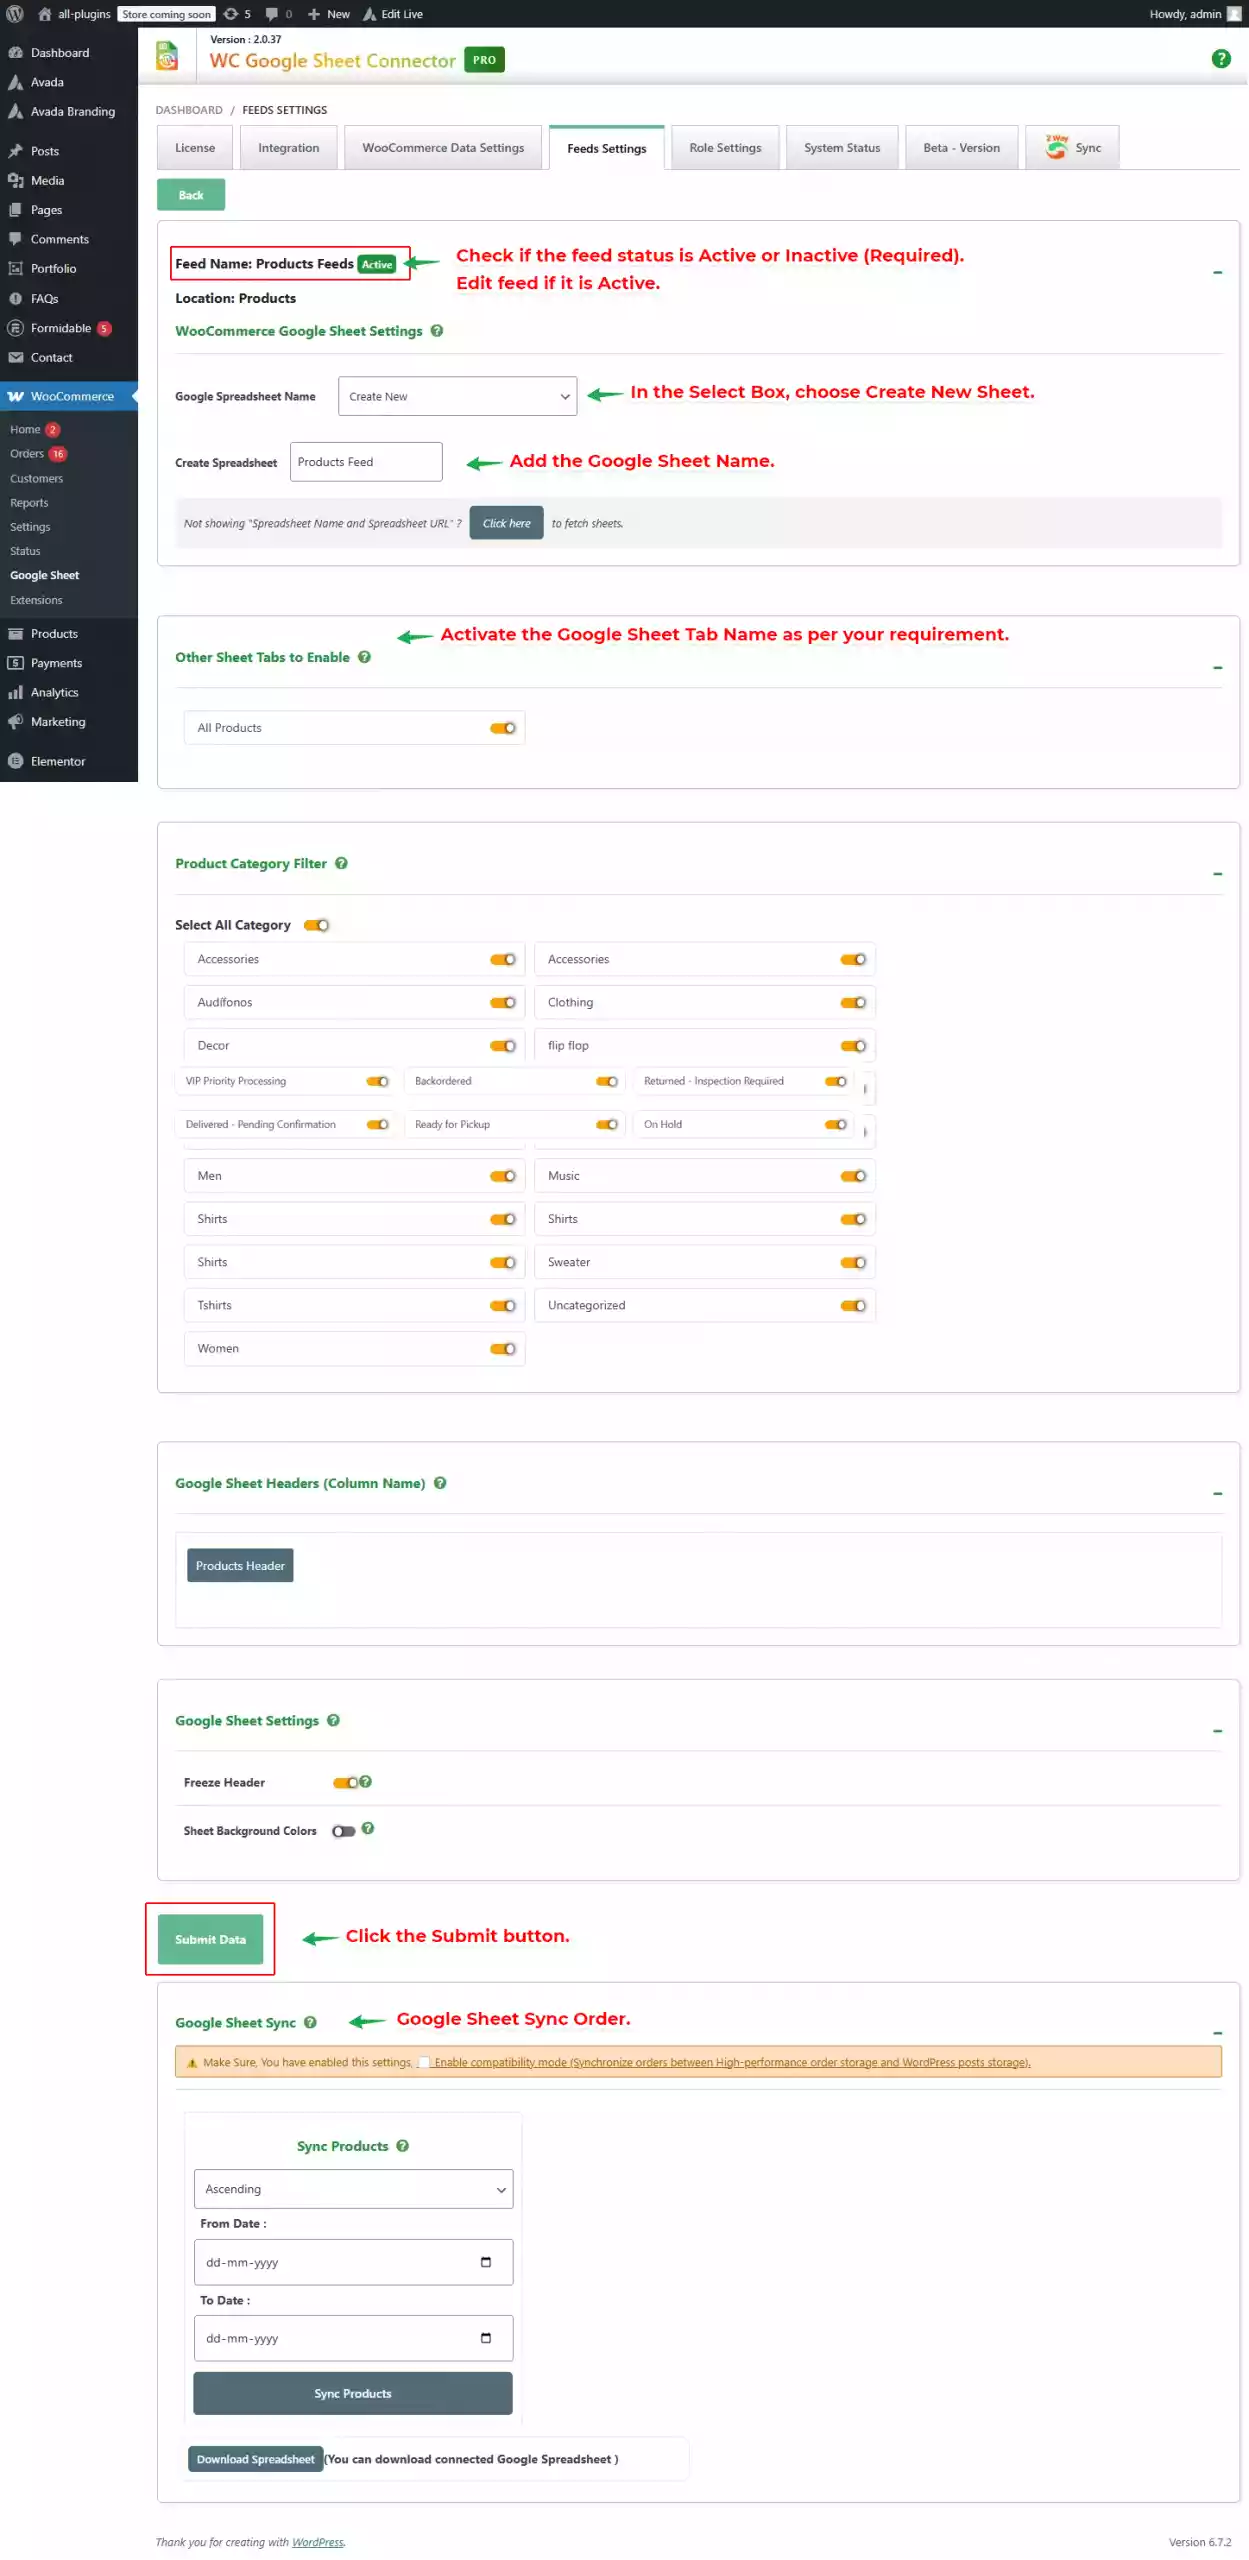Open the From Date calendar picker icon

tap(486, 2262)
